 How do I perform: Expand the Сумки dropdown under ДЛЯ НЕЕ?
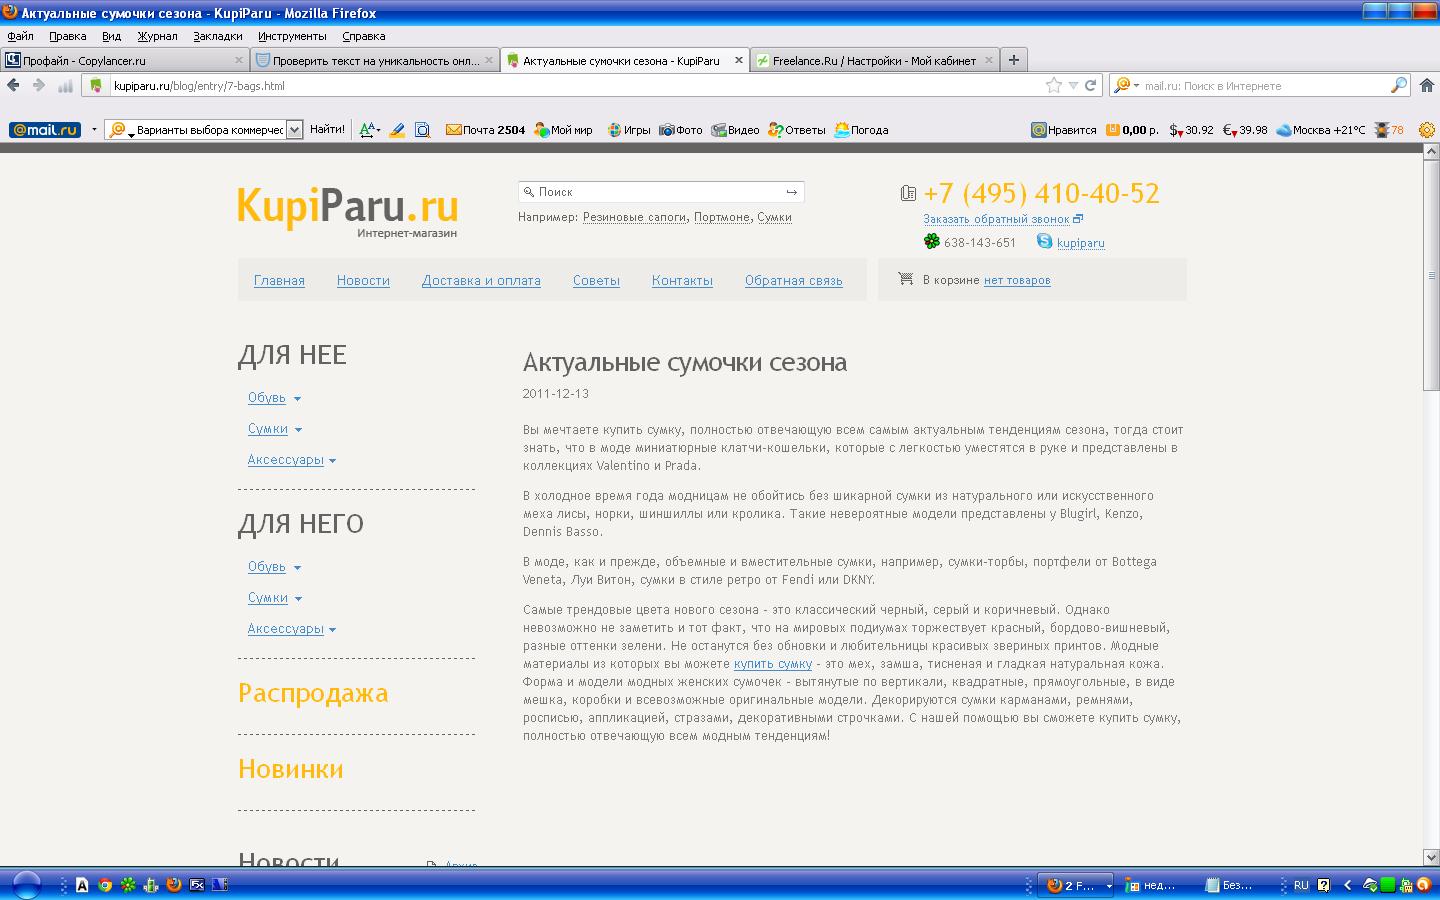(x=298, y=430)
